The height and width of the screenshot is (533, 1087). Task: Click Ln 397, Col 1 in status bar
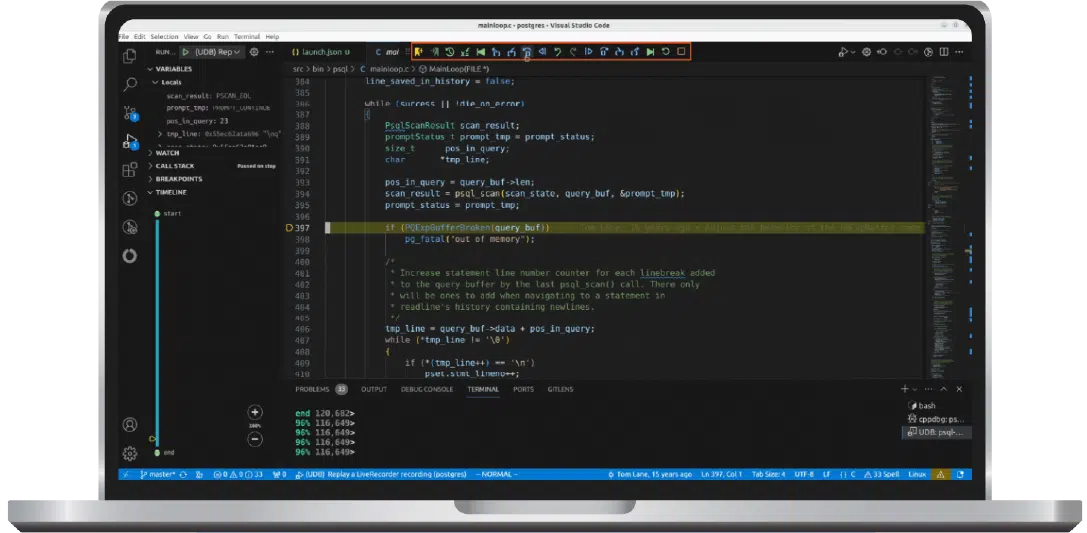tap(721, 475)
